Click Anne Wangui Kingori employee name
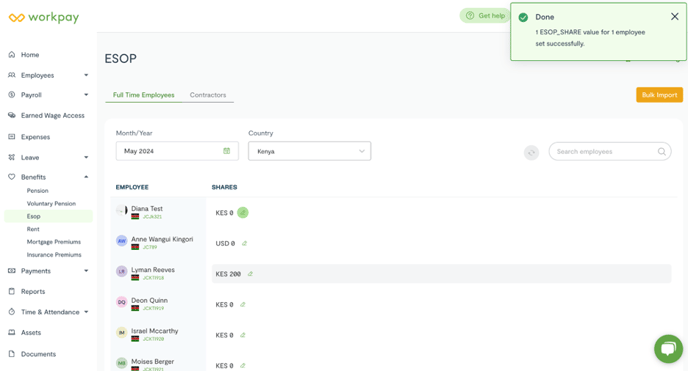This screenshot has width=688, height=371. (x=162, y=239)
